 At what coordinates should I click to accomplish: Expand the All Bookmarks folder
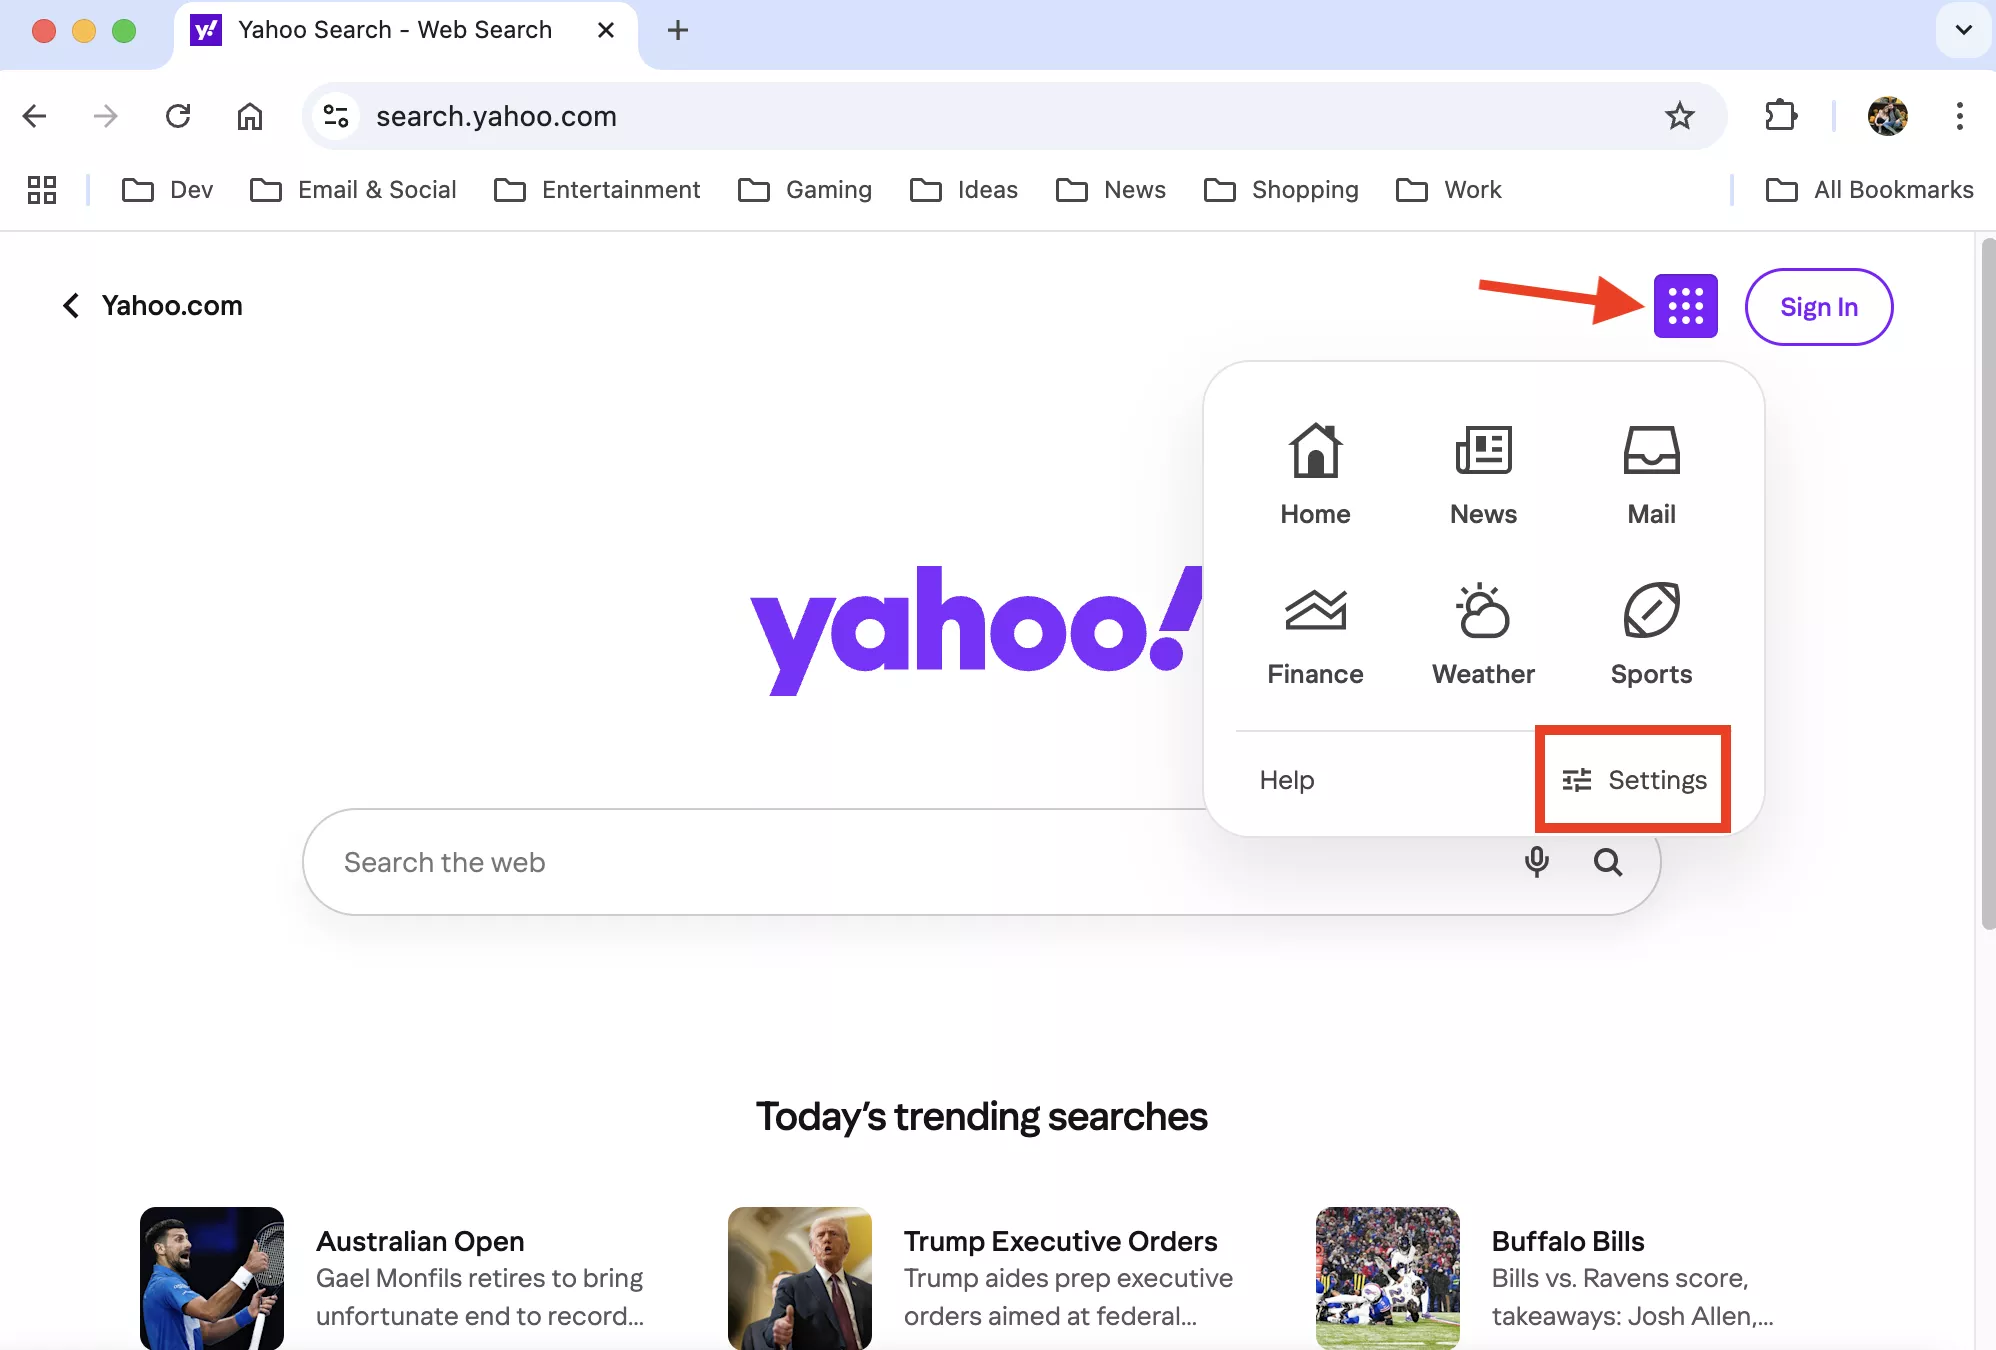pos(1870,190)
